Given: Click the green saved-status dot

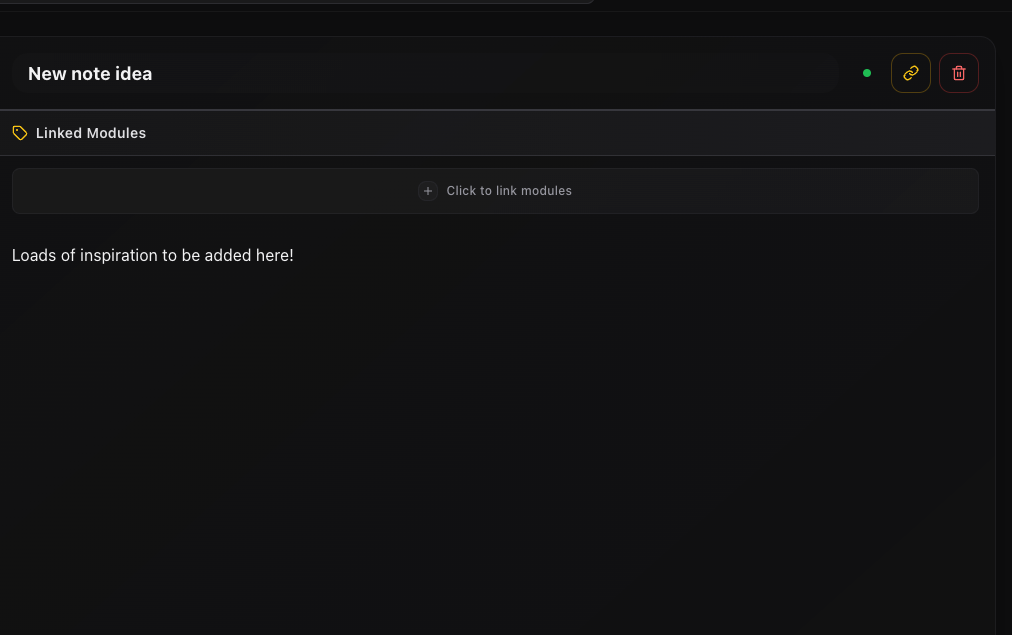Looking at the screenshot, I should pos(867,73).
